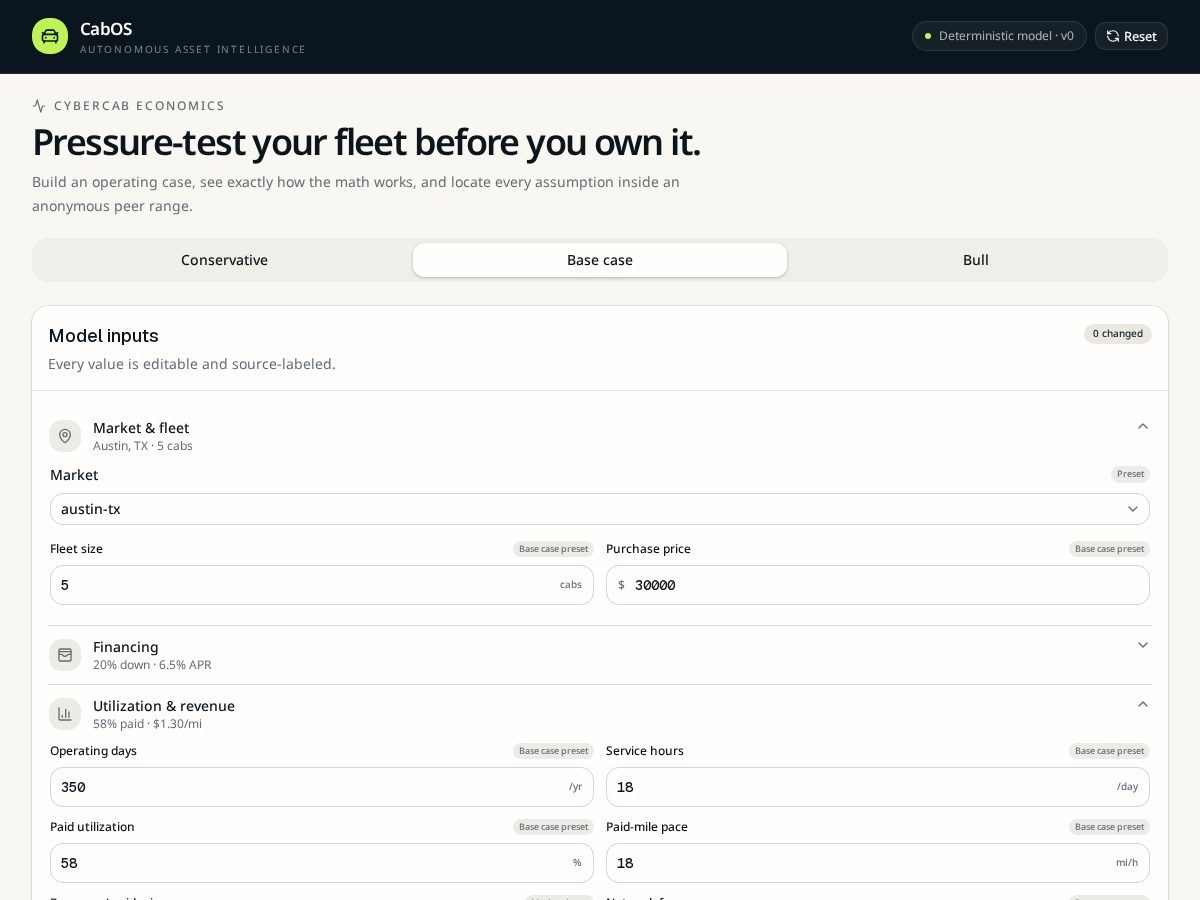The width and height of the screenshot is (1200, 900).
Task: Switch to the Conservative scenario tab
Action: 224,260
